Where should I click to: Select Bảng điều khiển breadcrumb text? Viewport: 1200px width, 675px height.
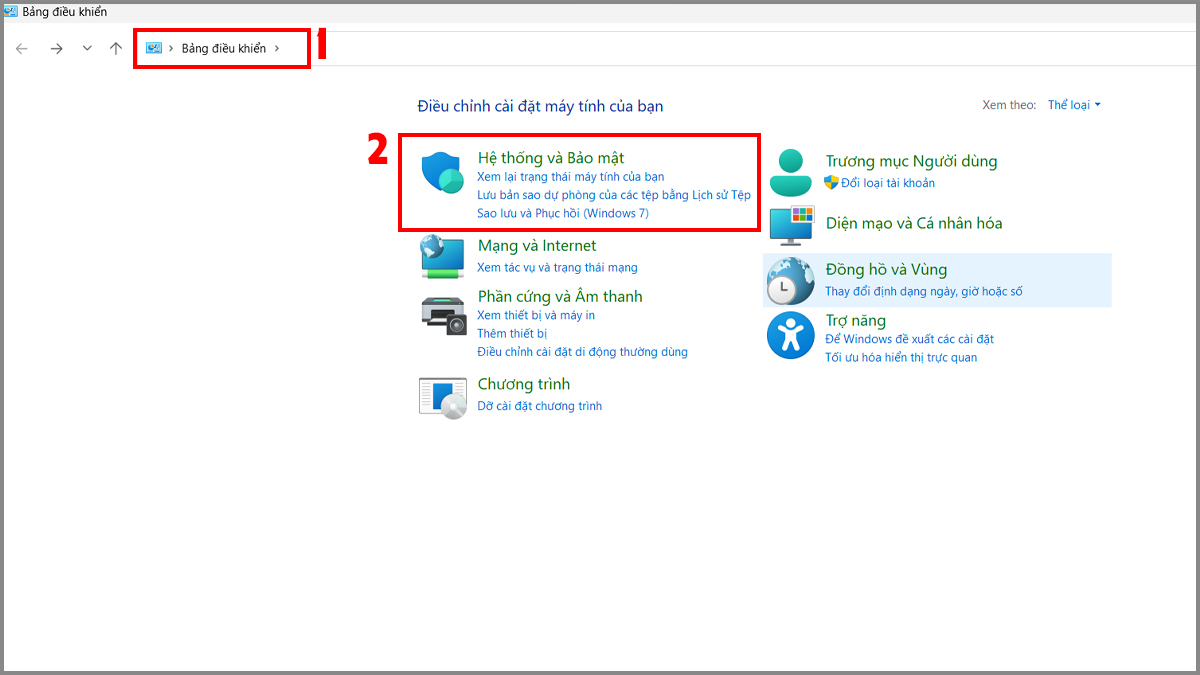coord(224,48)
